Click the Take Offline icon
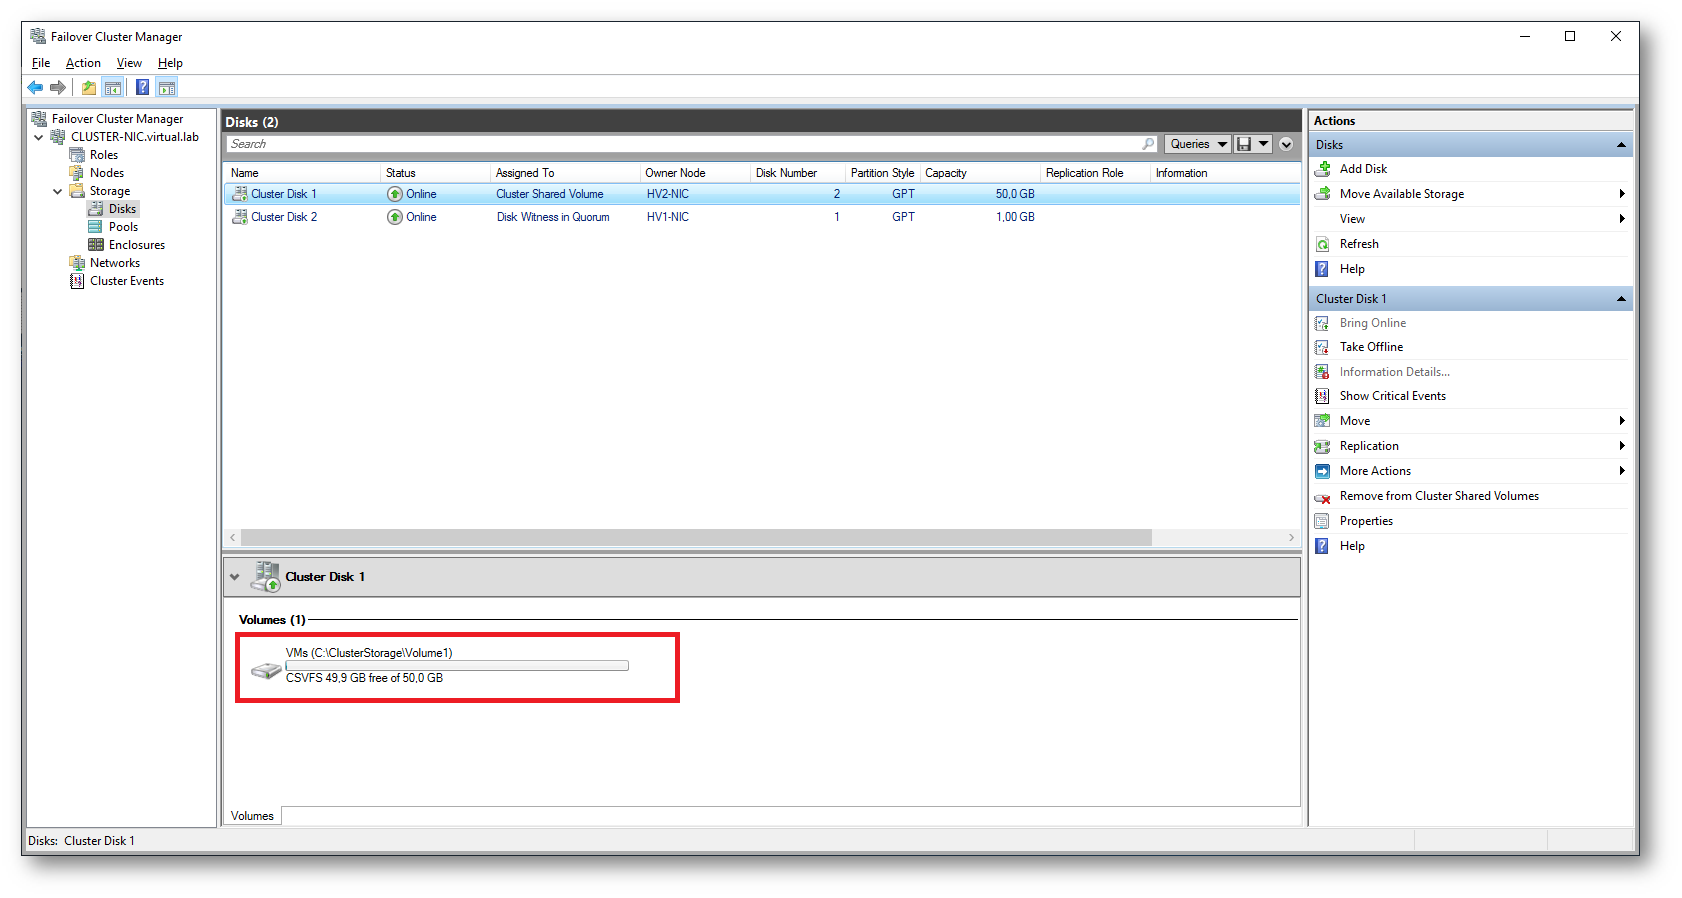Screen dimensions: 1682x898 tap(1322, 347)
